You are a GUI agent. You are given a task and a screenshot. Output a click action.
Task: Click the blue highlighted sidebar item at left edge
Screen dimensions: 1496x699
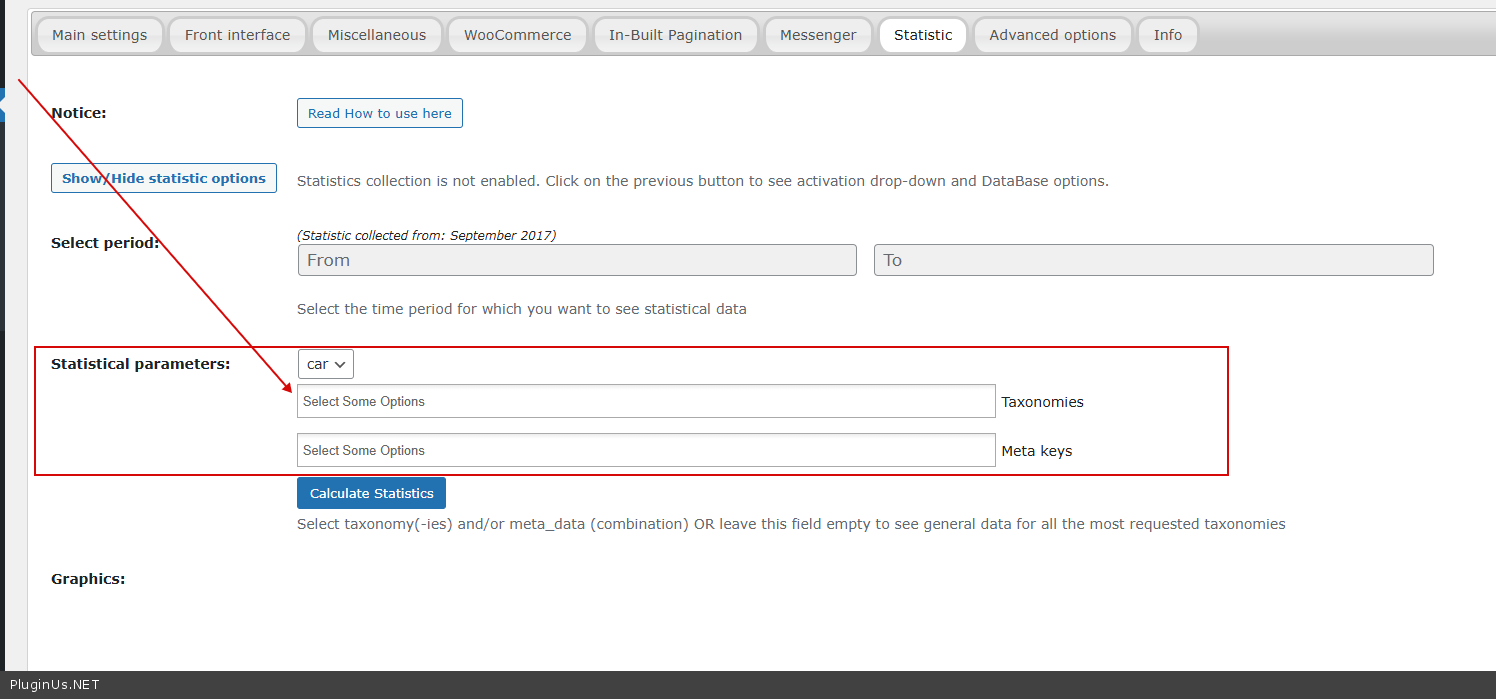2,105
